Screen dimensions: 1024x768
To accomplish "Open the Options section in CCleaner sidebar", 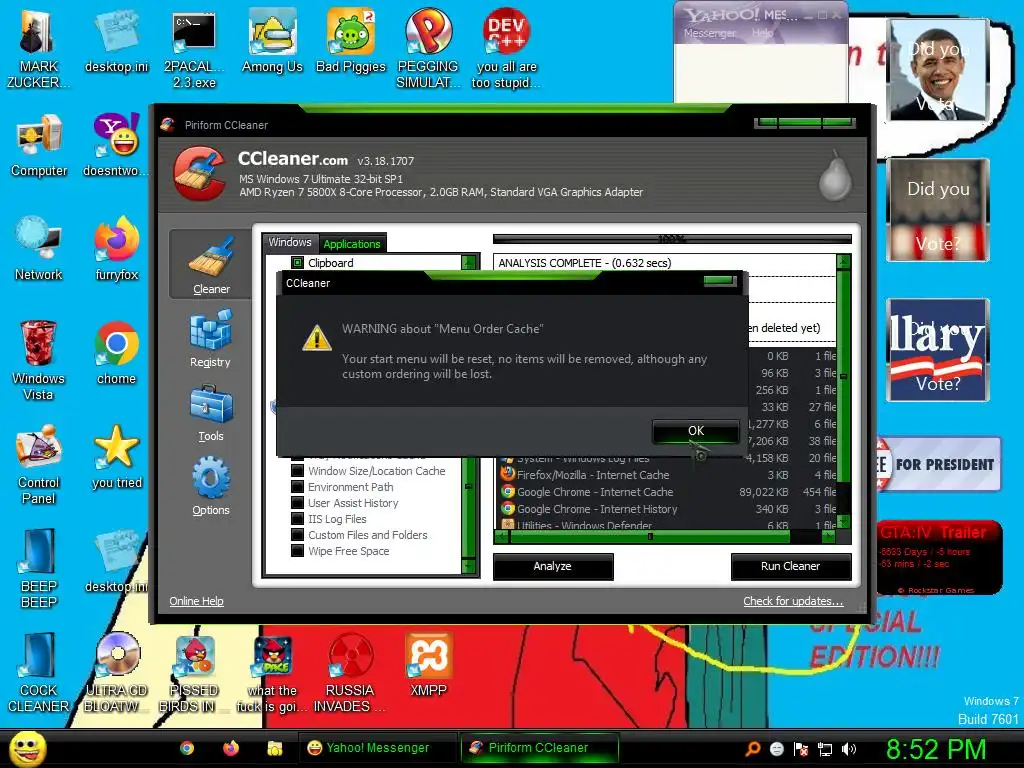I will 210,487.
